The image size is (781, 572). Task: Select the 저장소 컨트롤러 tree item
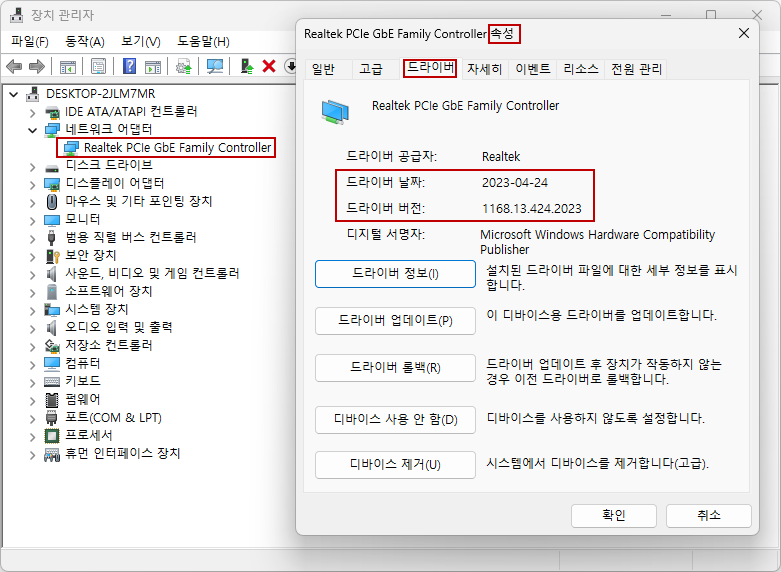109,345
